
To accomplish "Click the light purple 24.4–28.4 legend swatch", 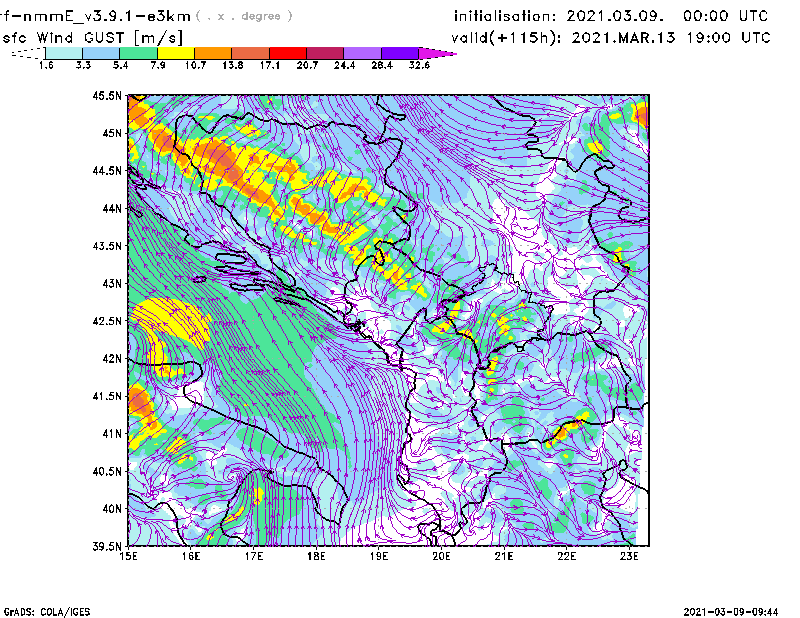I will (x=363, y=53).
